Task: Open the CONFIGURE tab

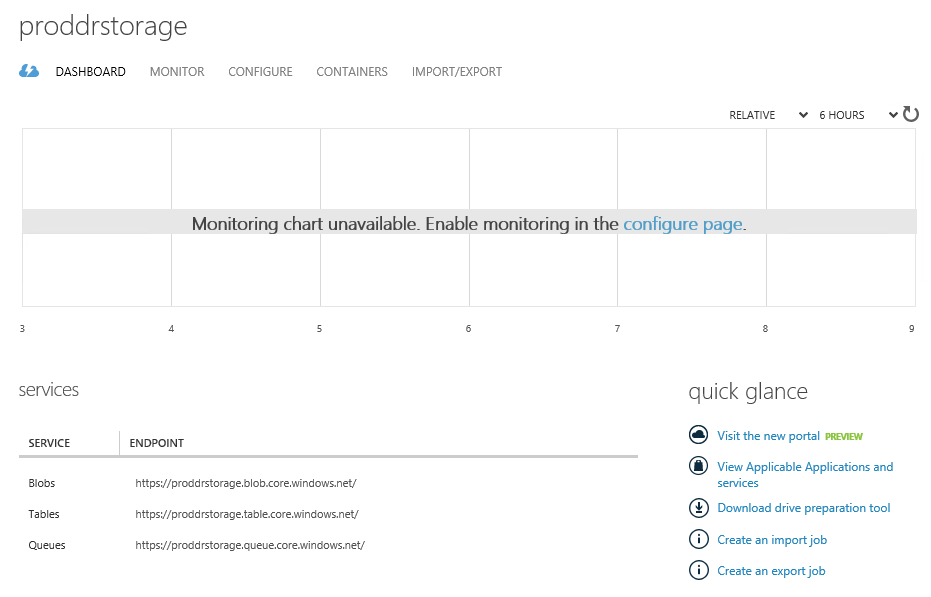Action: (x=260, y=72)
